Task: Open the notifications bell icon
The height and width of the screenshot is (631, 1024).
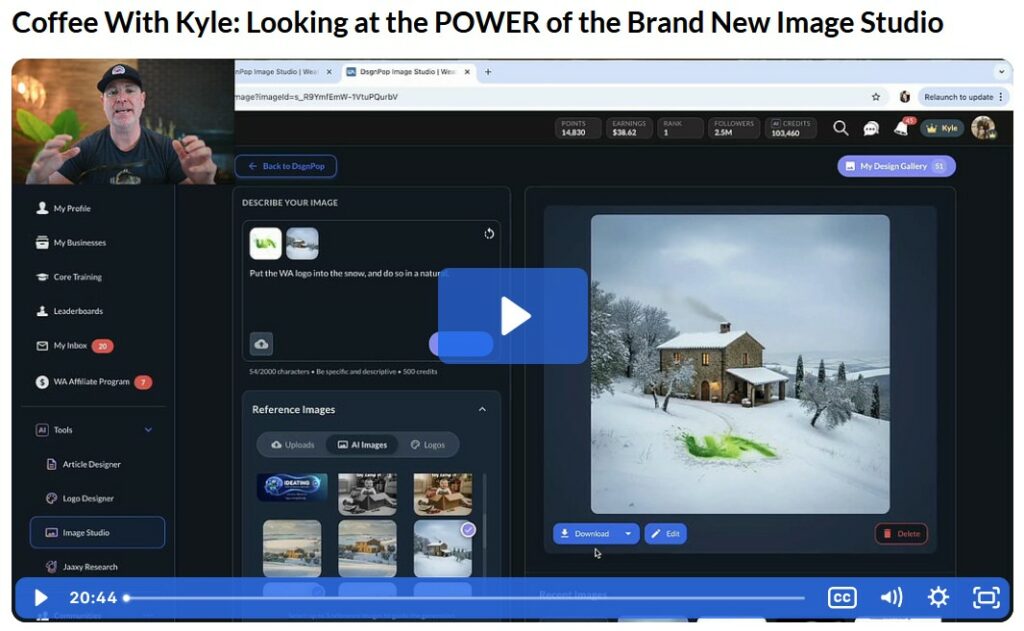Action: (x=900, y=129)
